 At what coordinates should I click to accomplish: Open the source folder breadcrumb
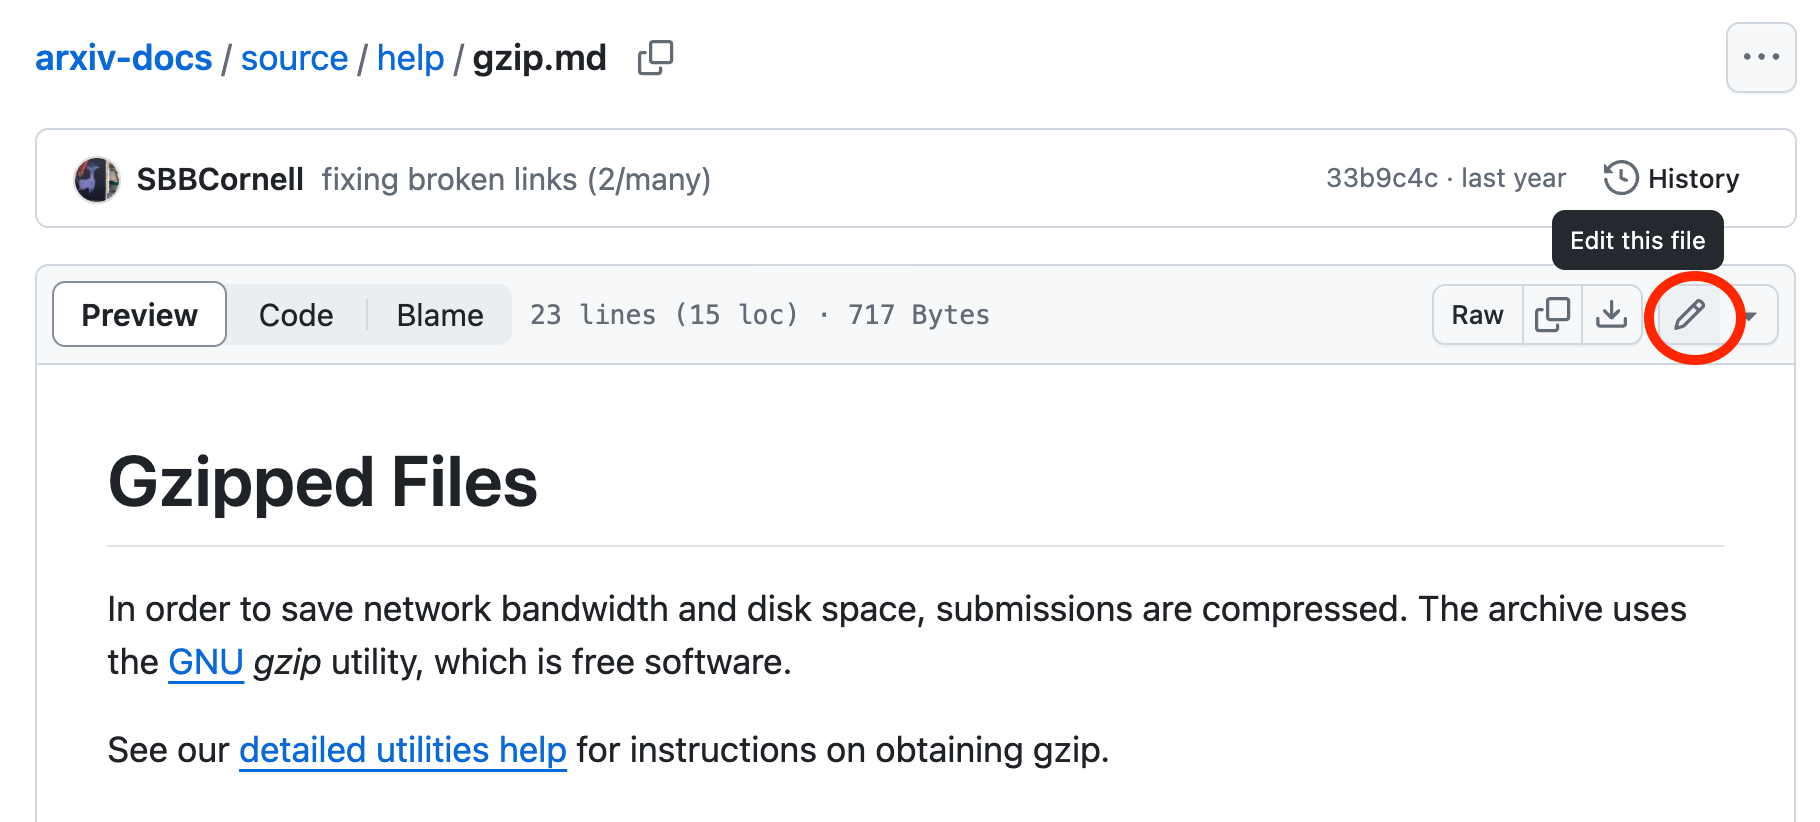[295, 58]
